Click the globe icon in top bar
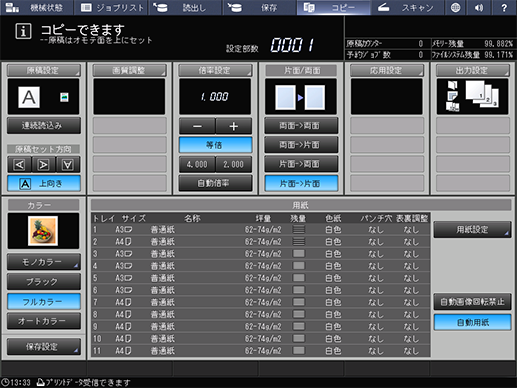The image size is (517, 388). [455, 8]
